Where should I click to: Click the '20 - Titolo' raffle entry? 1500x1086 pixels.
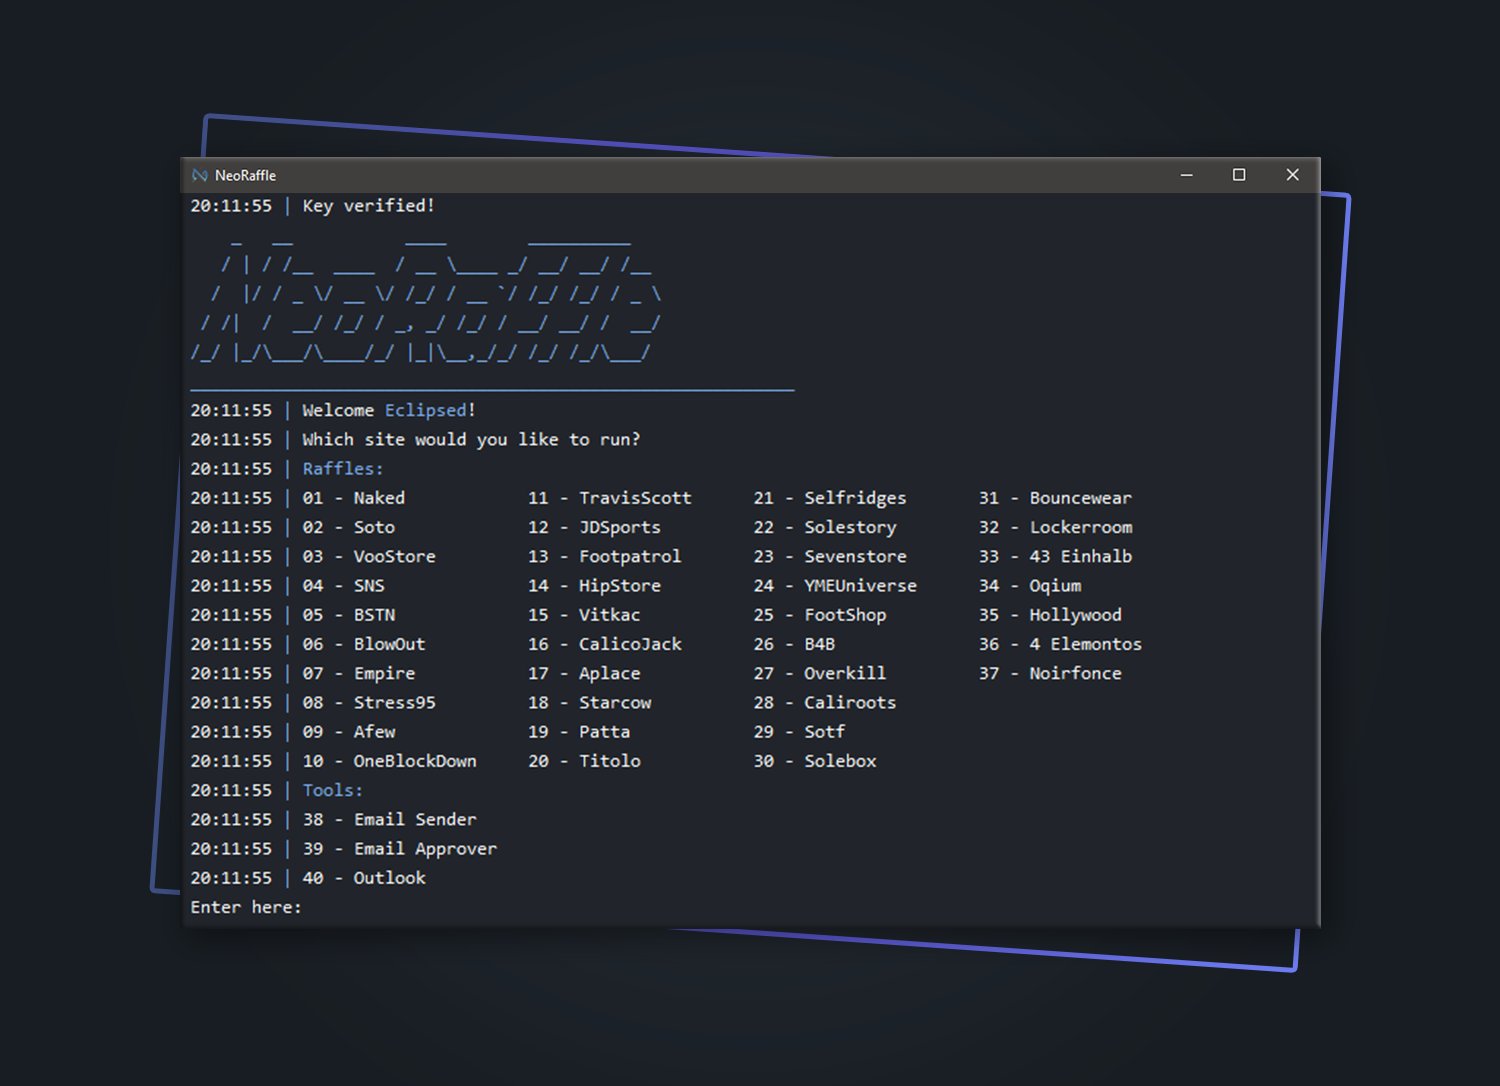[584, 761]
